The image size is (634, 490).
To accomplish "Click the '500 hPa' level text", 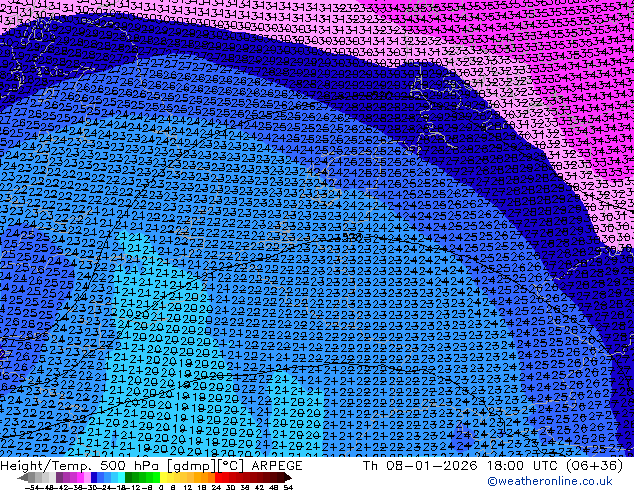I will click(129, 466).
